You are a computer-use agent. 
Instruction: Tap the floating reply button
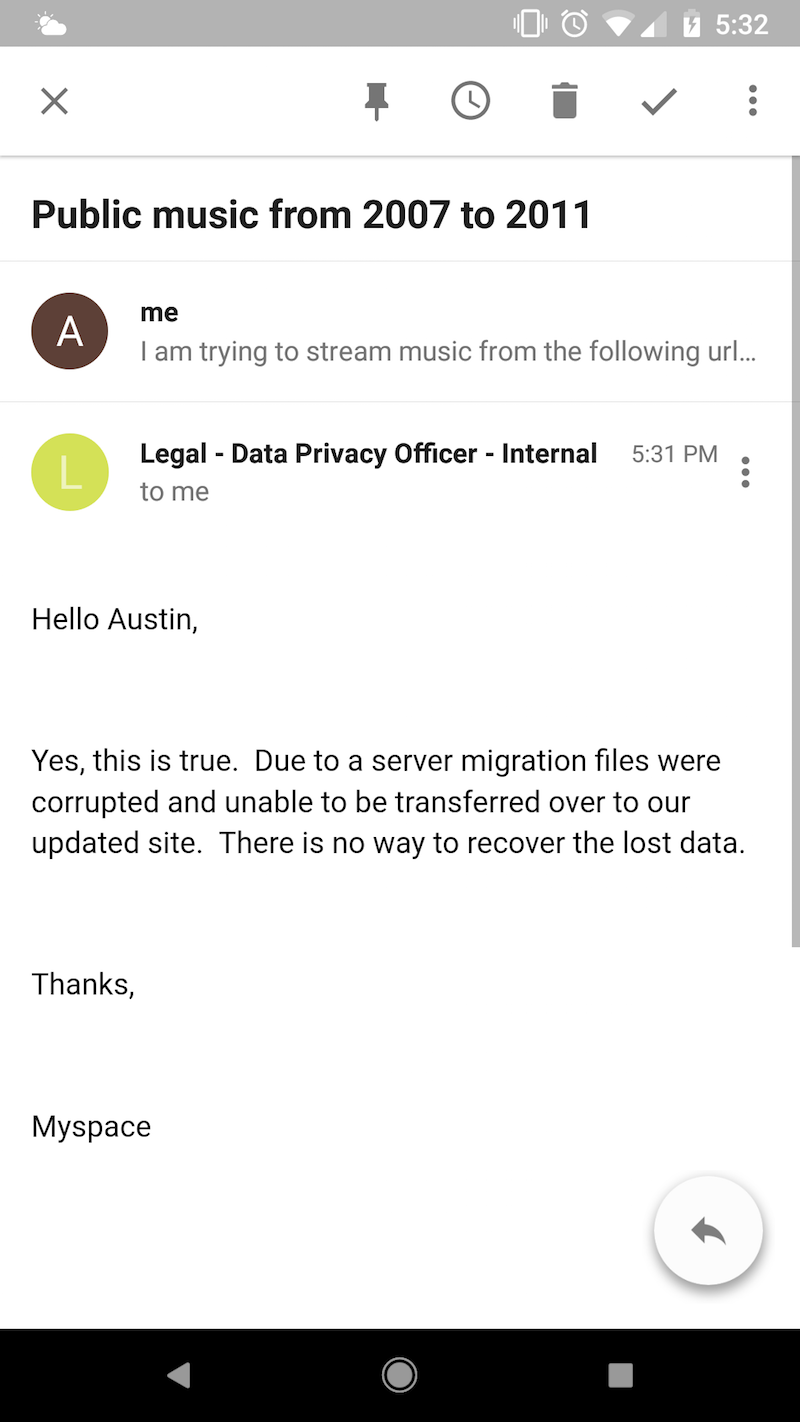click(708, 1231)
